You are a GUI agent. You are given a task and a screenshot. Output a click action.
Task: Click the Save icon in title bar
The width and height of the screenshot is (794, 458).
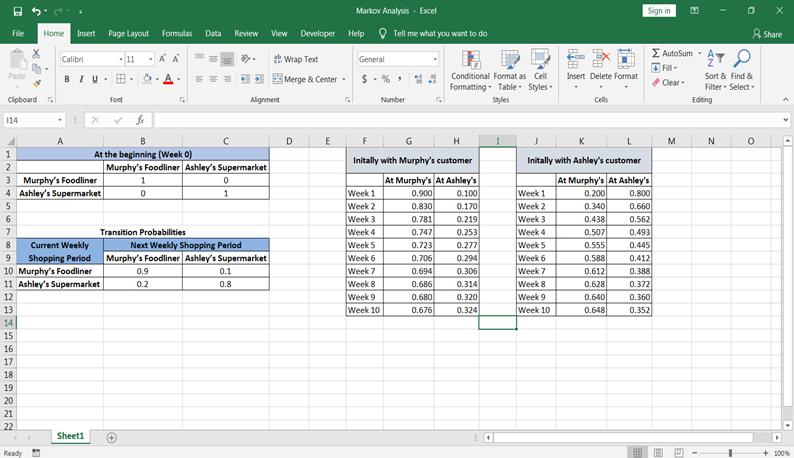point(18,11)
